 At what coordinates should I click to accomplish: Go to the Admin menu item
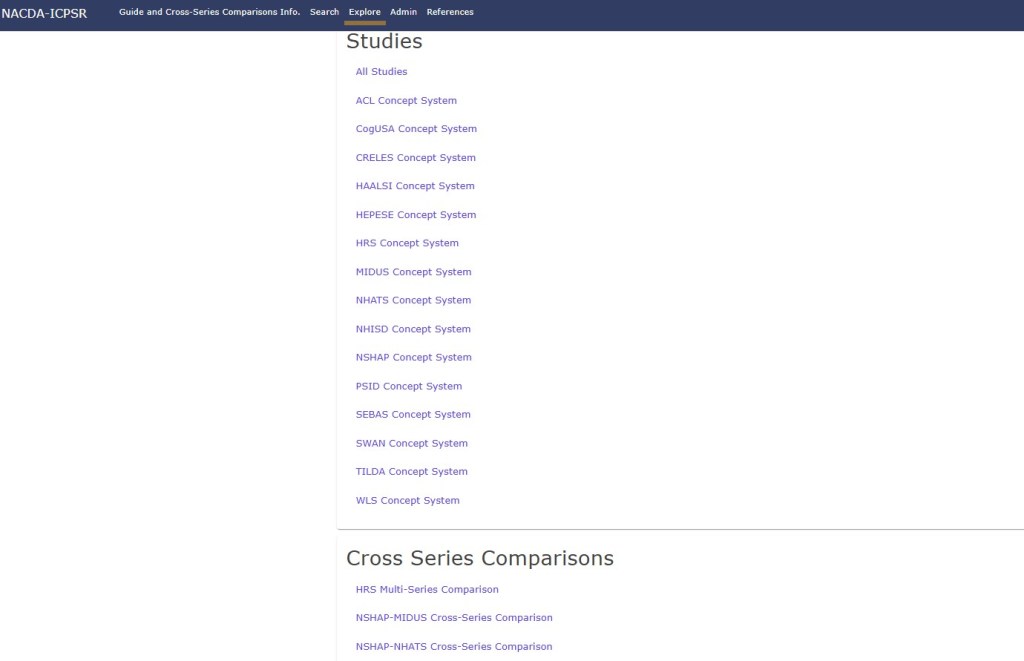(403, 12)
